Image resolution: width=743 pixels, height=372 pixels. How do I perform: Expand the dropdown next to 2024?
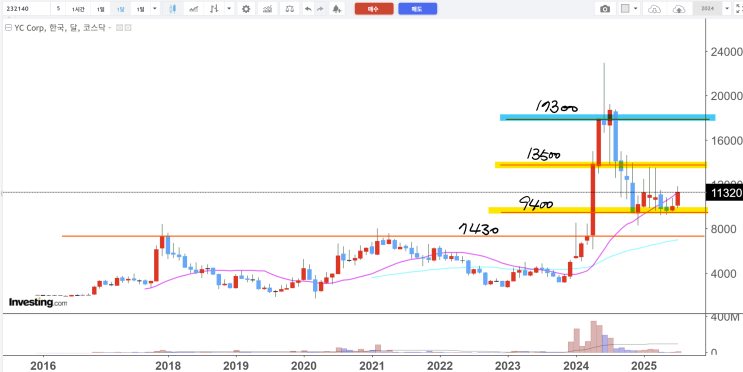[x=727, y=9]
